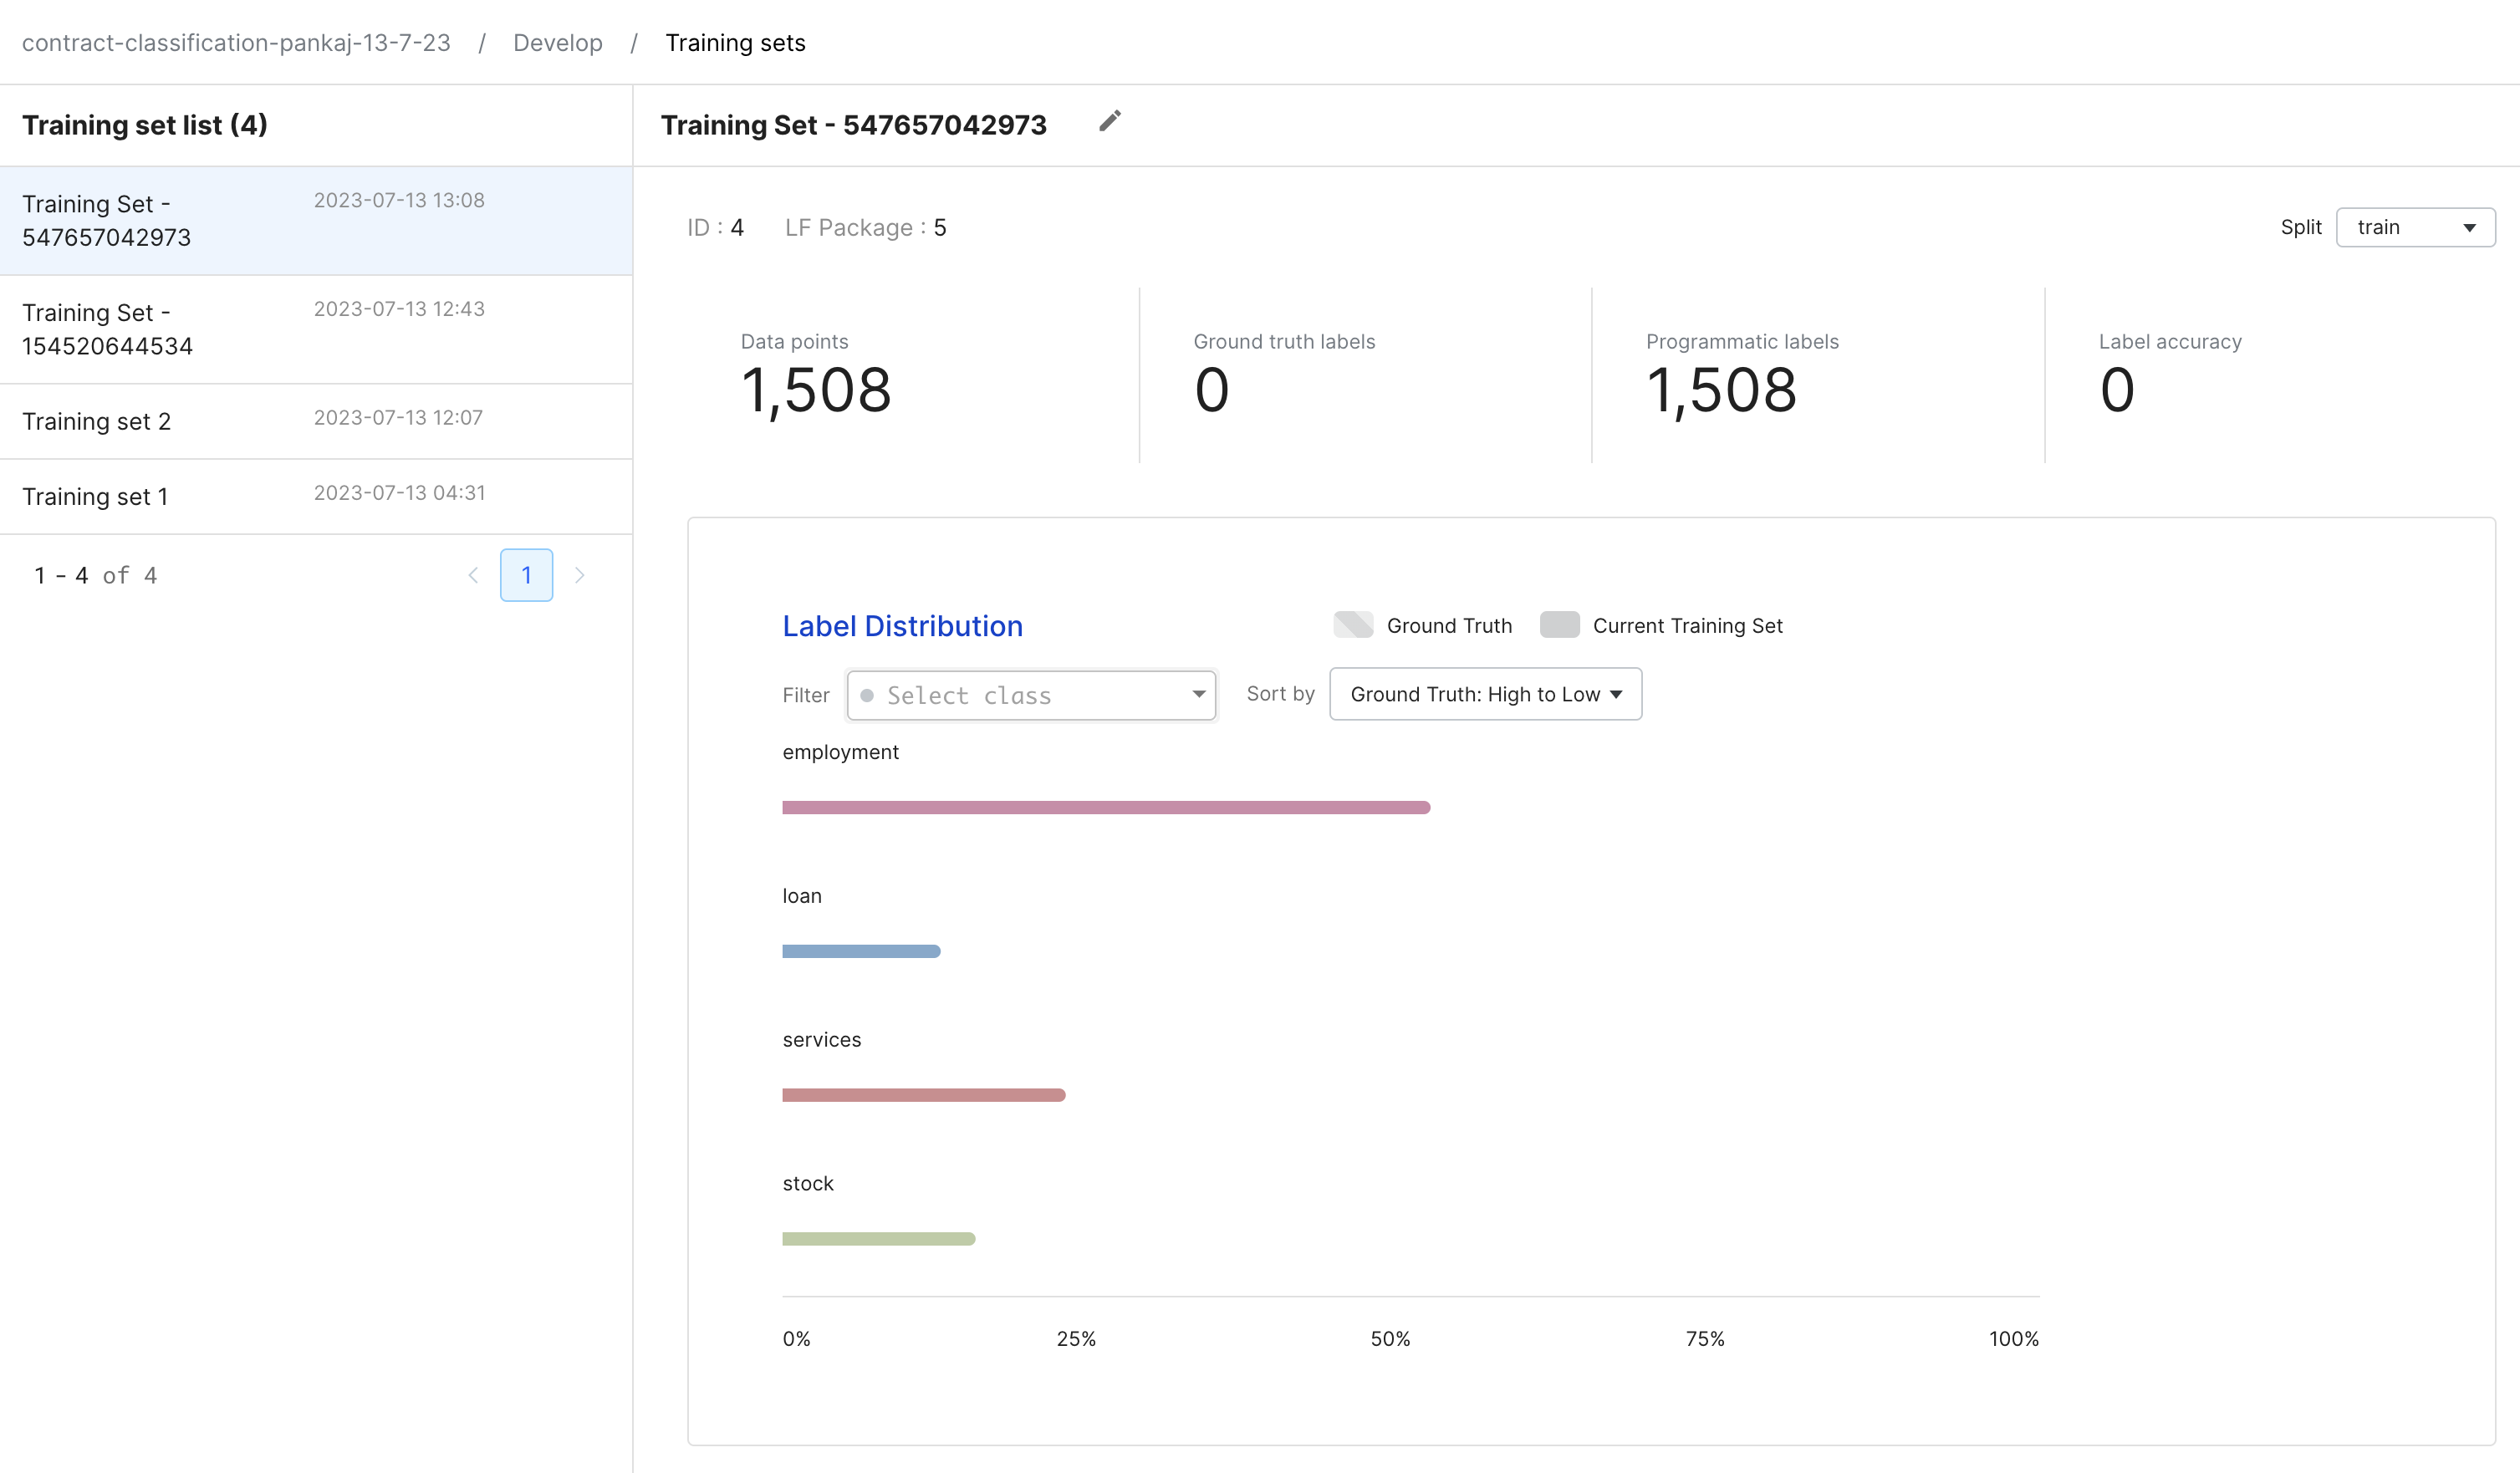
Task: Select Training Set - 154520644534 in list
Action: click(x=316, y=329)
